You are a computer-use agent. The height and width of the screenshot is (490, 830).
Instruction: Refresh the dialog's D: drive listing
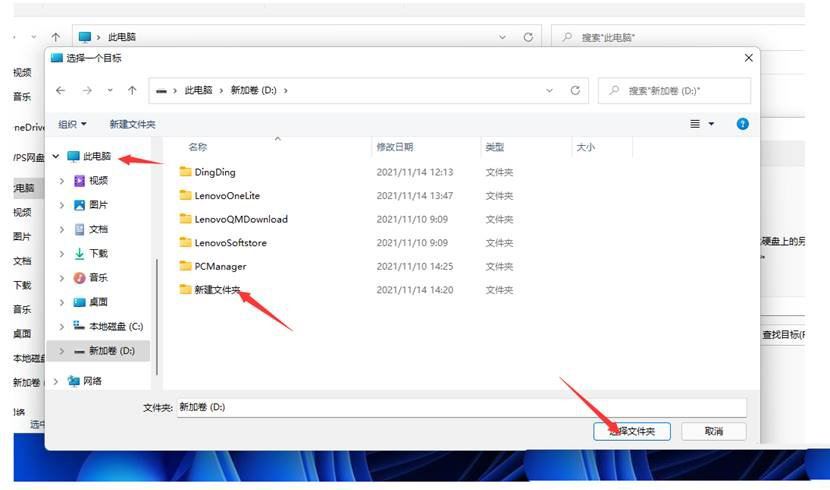point(575,90)
